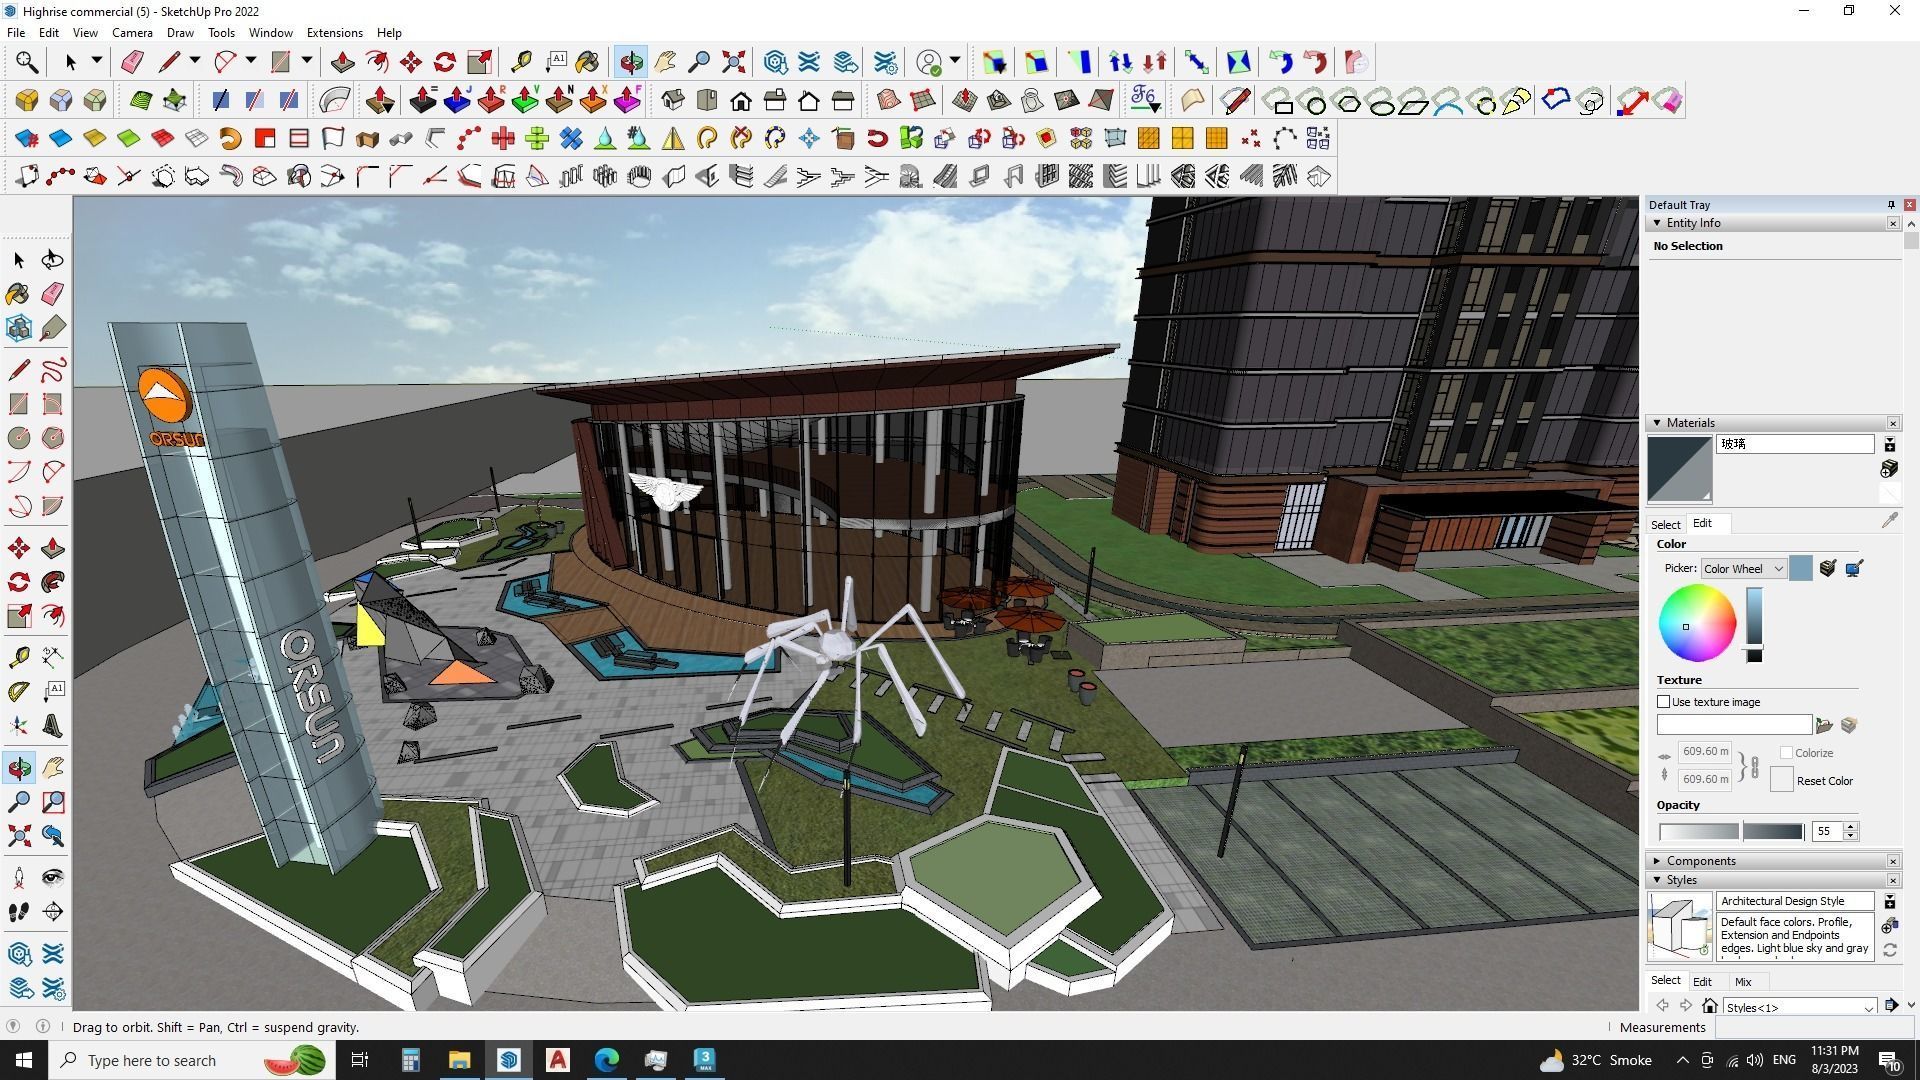Select the Paint Bucket tool
The height and width of the screenshot is (1080, 1920).
click(18, 293)
